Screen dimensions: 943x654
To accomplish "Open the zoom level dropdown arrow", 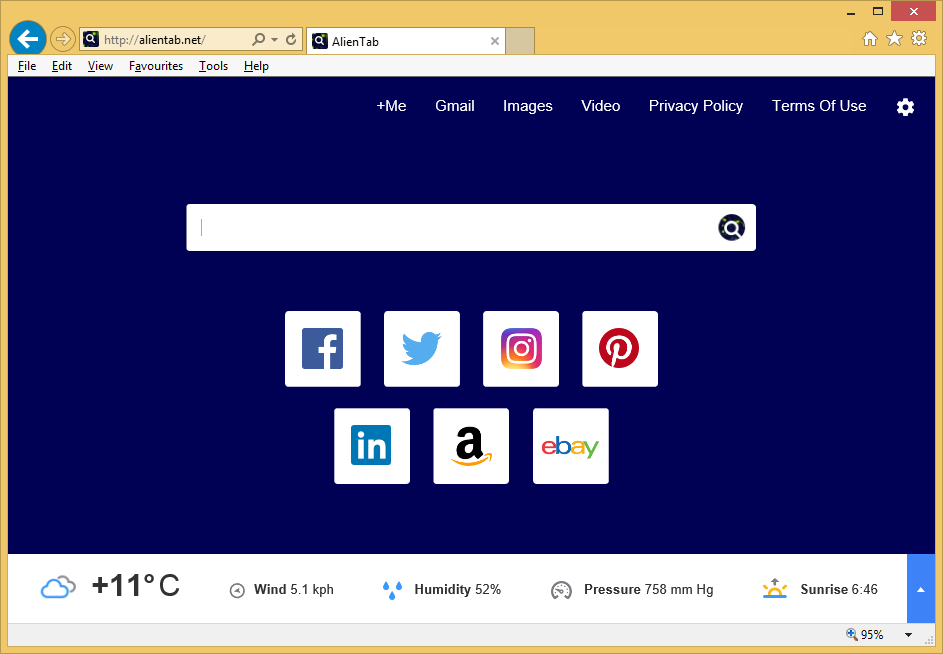I will 909,635.
